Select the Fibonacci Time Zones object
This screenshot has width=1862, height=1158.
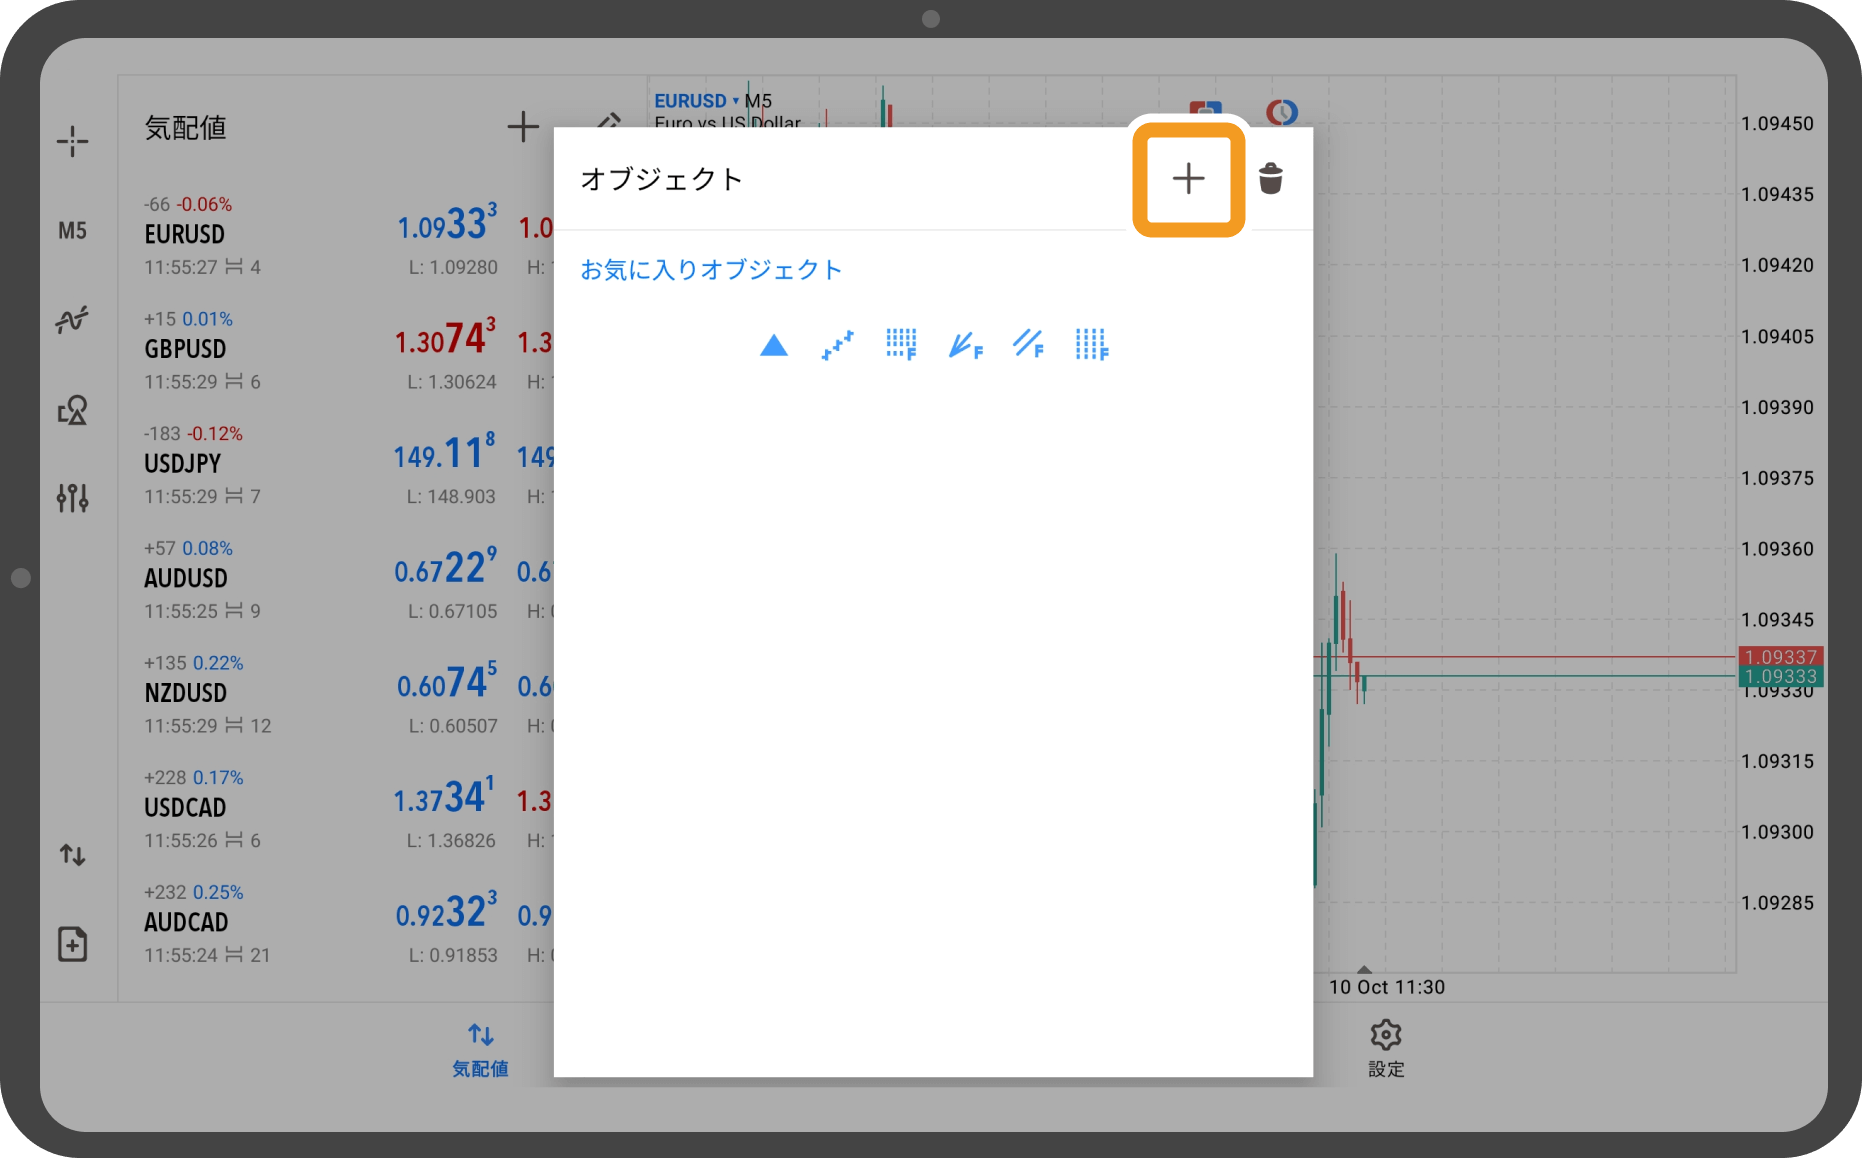1090,345
